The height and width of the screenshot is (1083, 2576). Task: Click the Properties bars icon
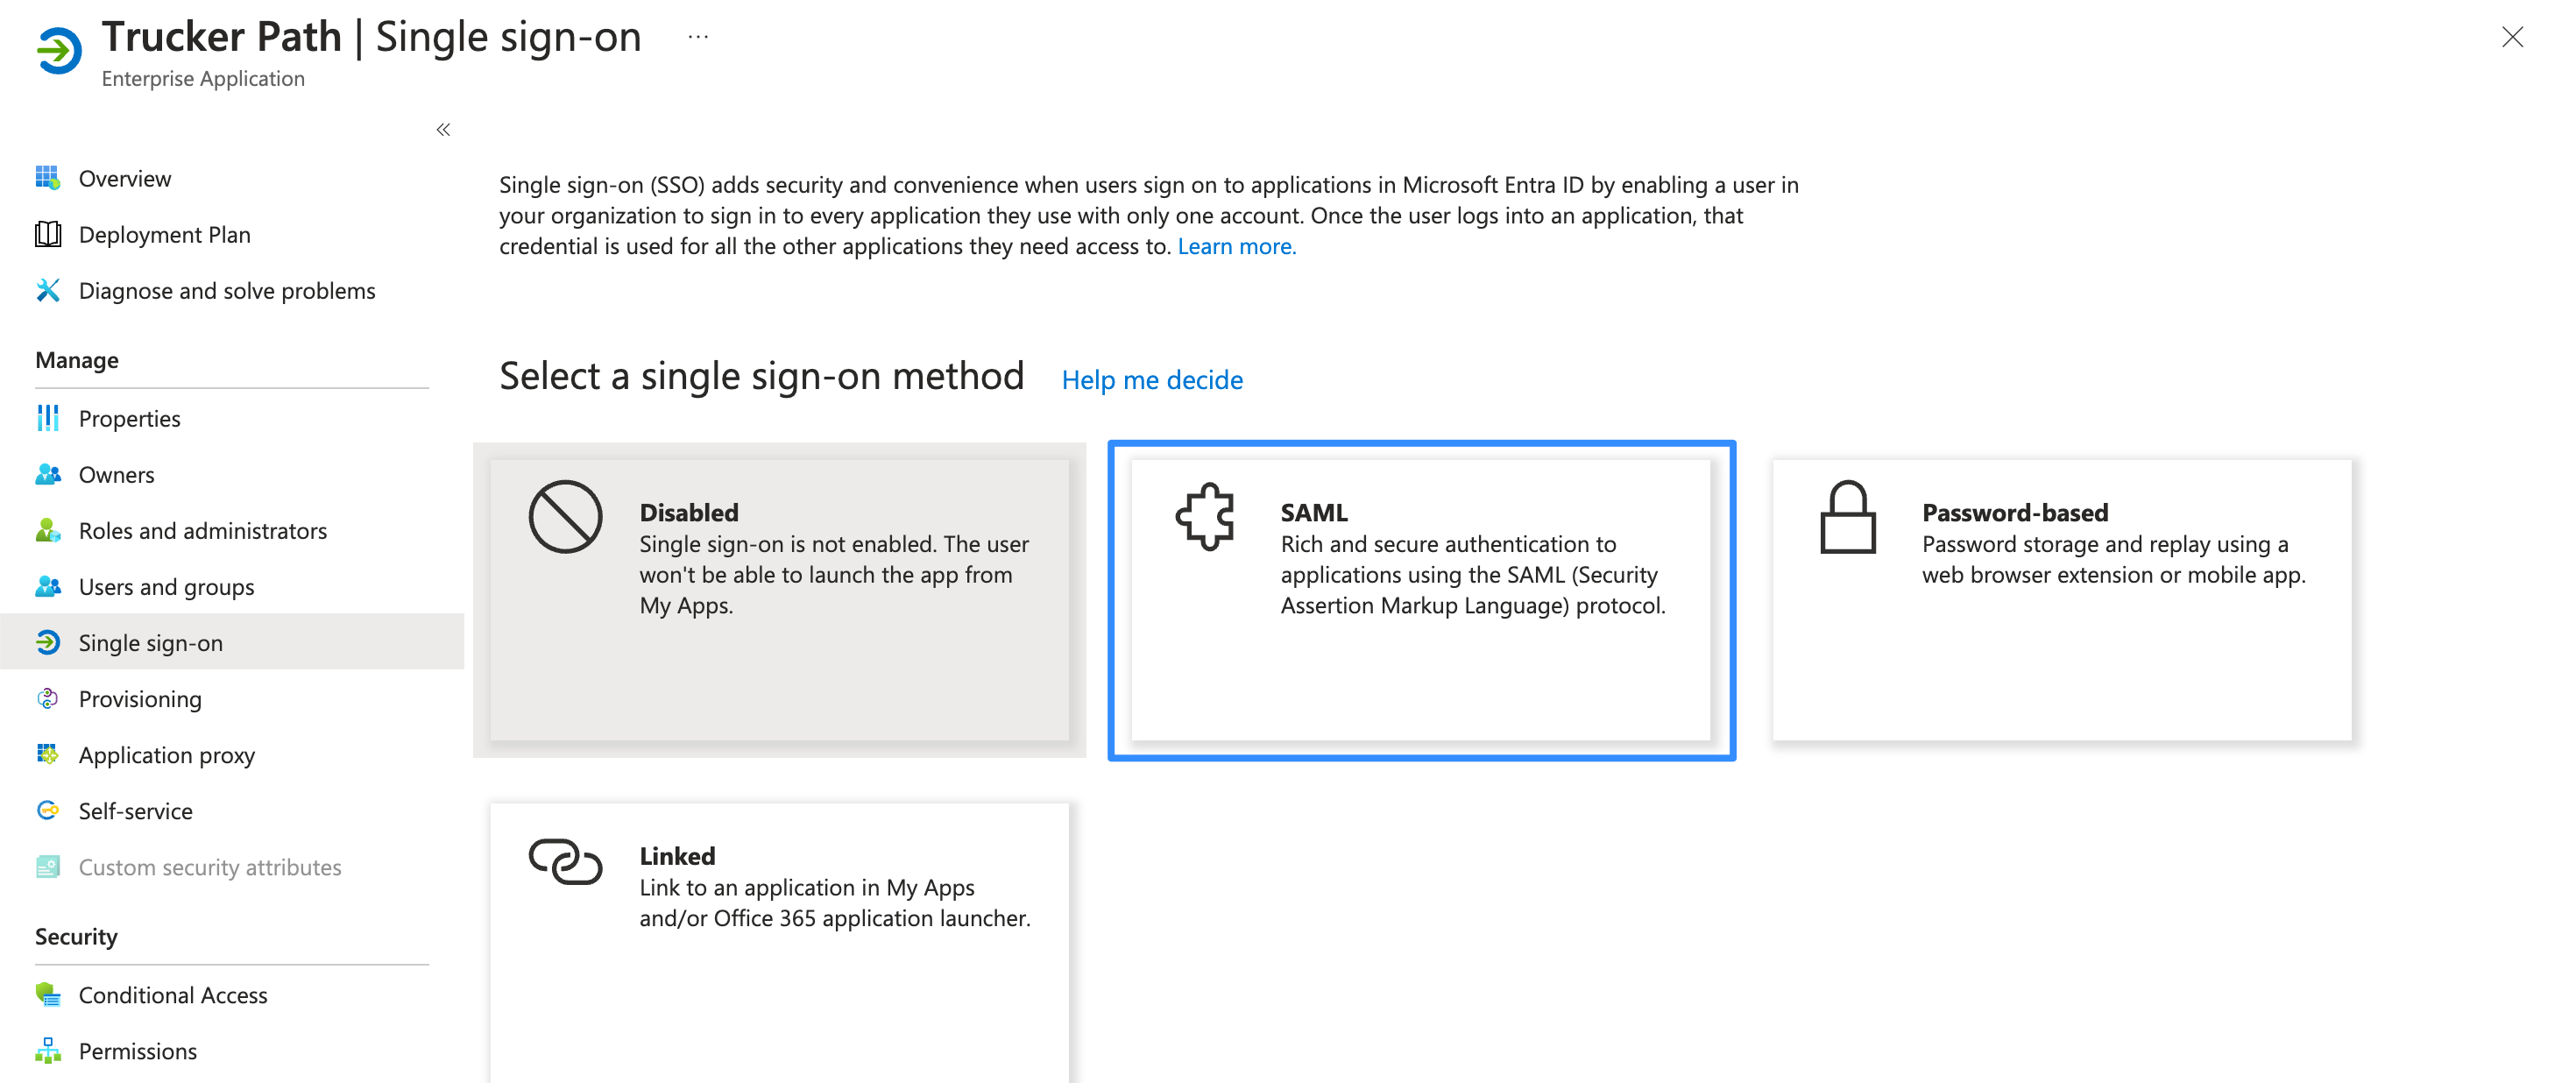point(47,418)
